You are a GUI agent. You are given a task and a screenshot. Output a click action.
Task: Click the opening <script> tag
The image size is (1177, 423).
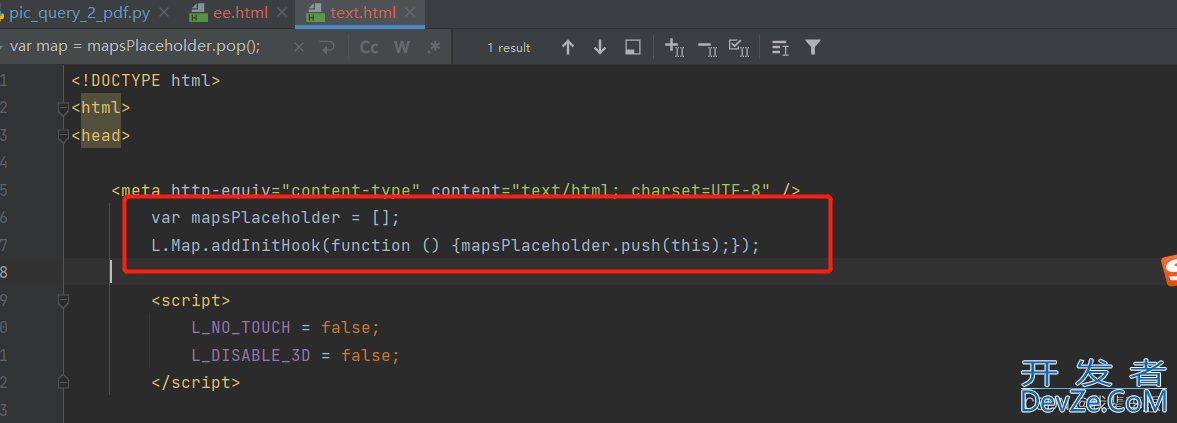pos(191,301)
